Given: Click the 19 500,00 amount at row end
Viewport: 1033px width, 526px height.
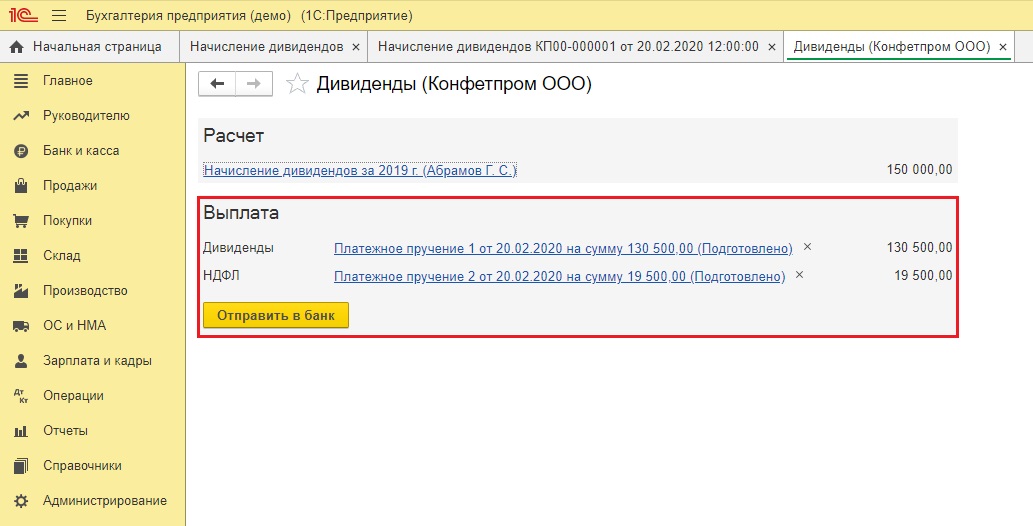Looking at the screenshot, I should [923, 276].
